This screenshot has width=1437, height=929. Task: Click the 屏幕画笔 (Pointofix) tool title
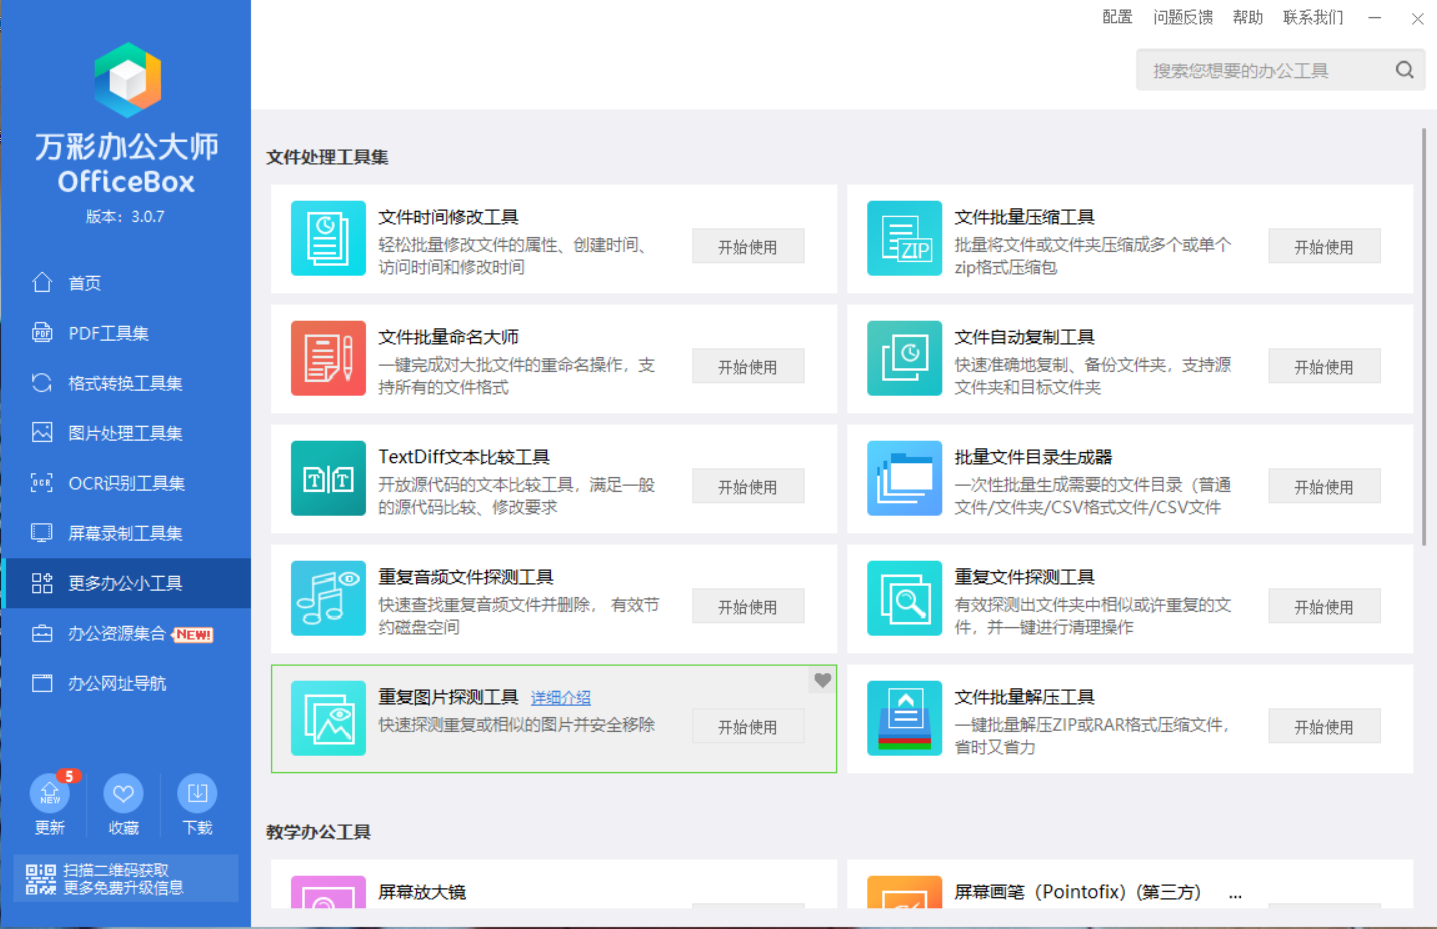tap(1078, 892)
